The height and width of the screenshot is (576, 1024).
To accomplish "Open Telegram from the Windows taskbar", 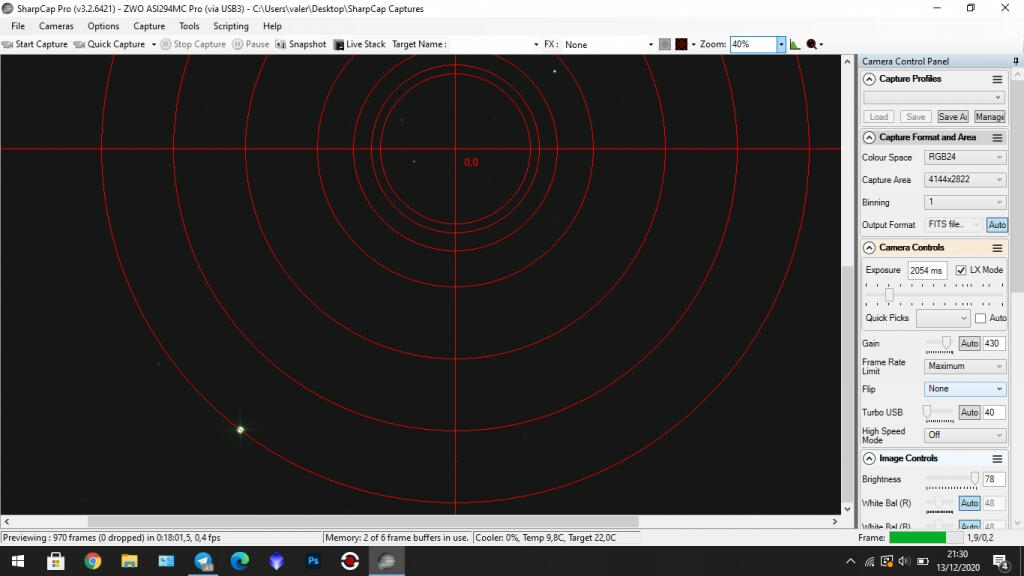I will click(204, 561).
